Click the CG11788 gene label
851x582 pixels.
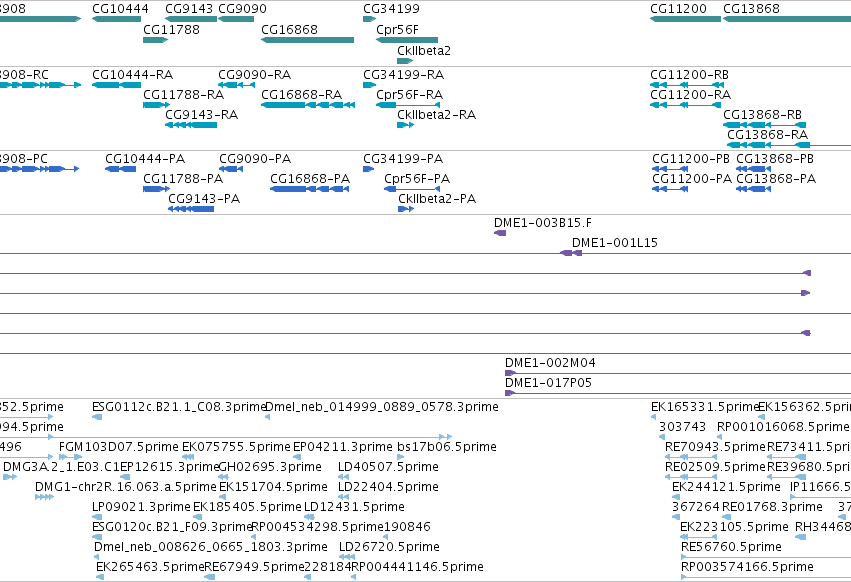[171, 29]
